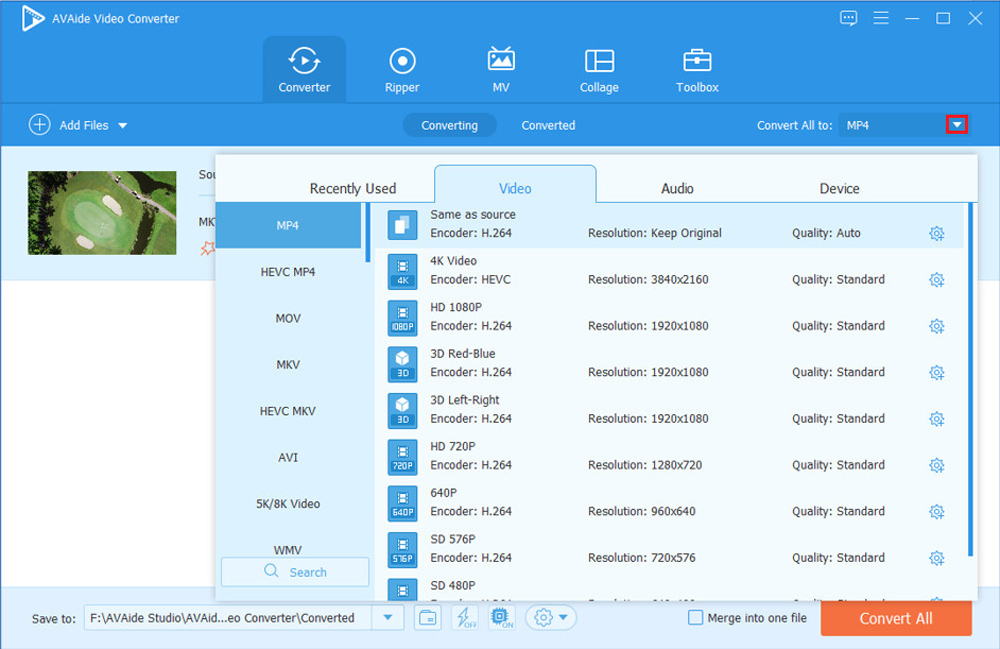Image resolution: width=1000 pixels, height=649 pixels.
Task: Select the Device format tab
Action: [839, 189]
